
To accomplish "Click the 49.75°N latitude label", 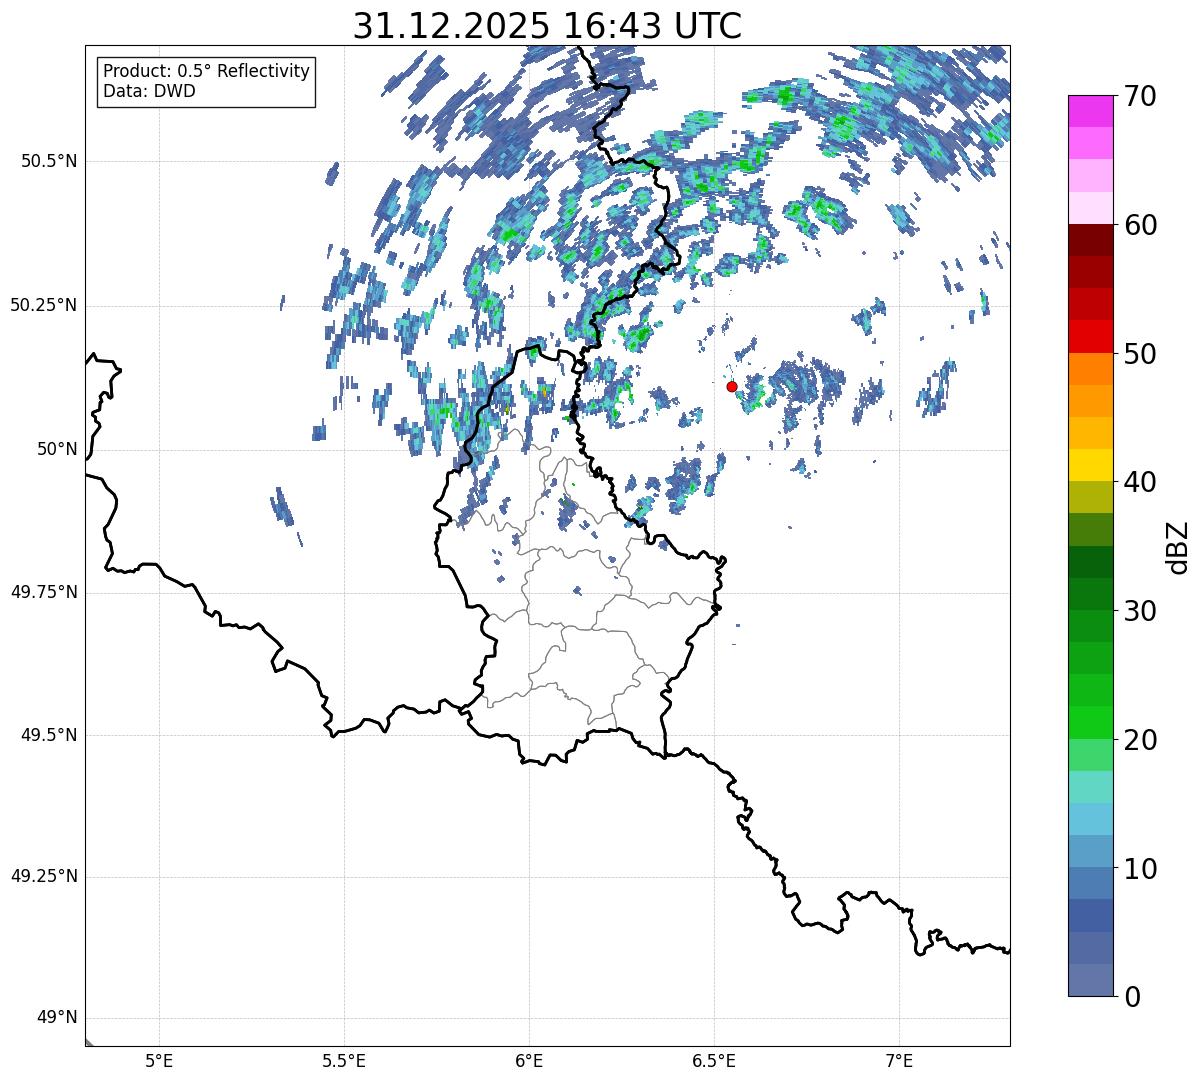I will (43, 592).
